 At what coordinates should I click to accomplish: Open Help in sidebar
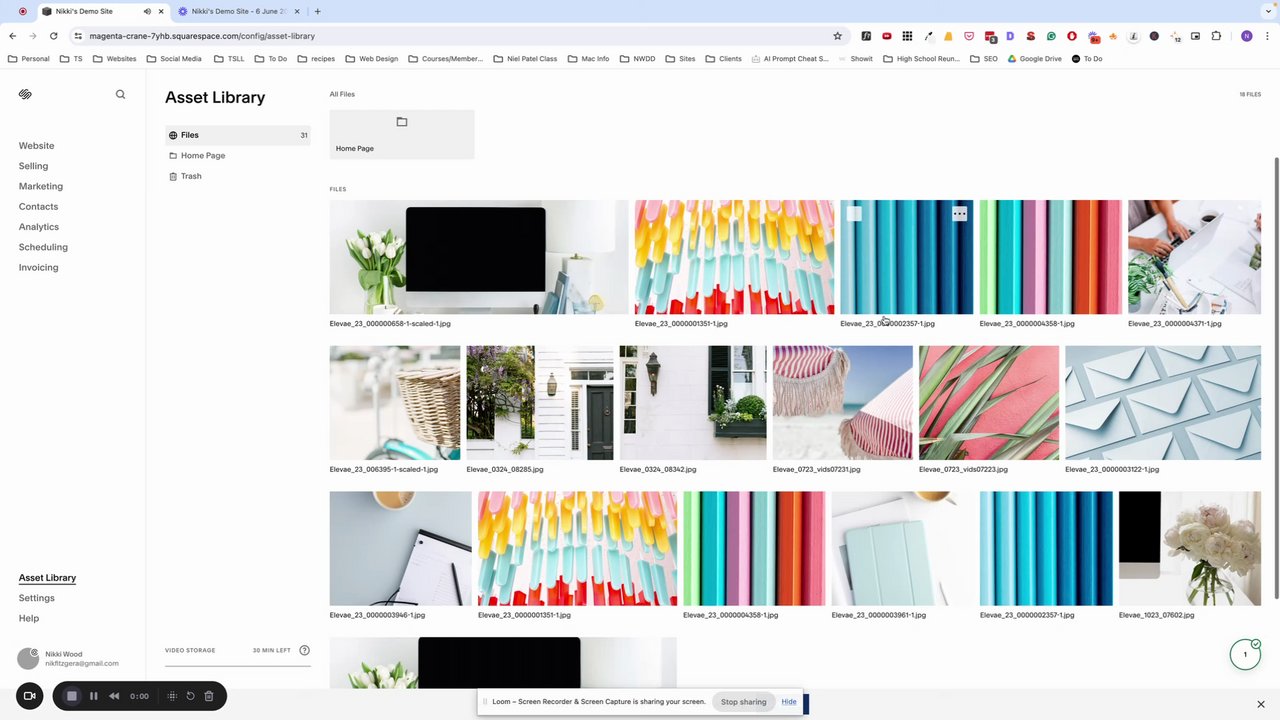(x=28, y=619)
